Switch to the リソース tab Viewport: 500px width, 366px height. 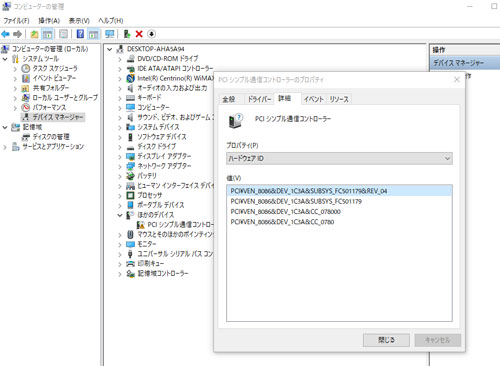pyautogui.click(x=339, y=99)
